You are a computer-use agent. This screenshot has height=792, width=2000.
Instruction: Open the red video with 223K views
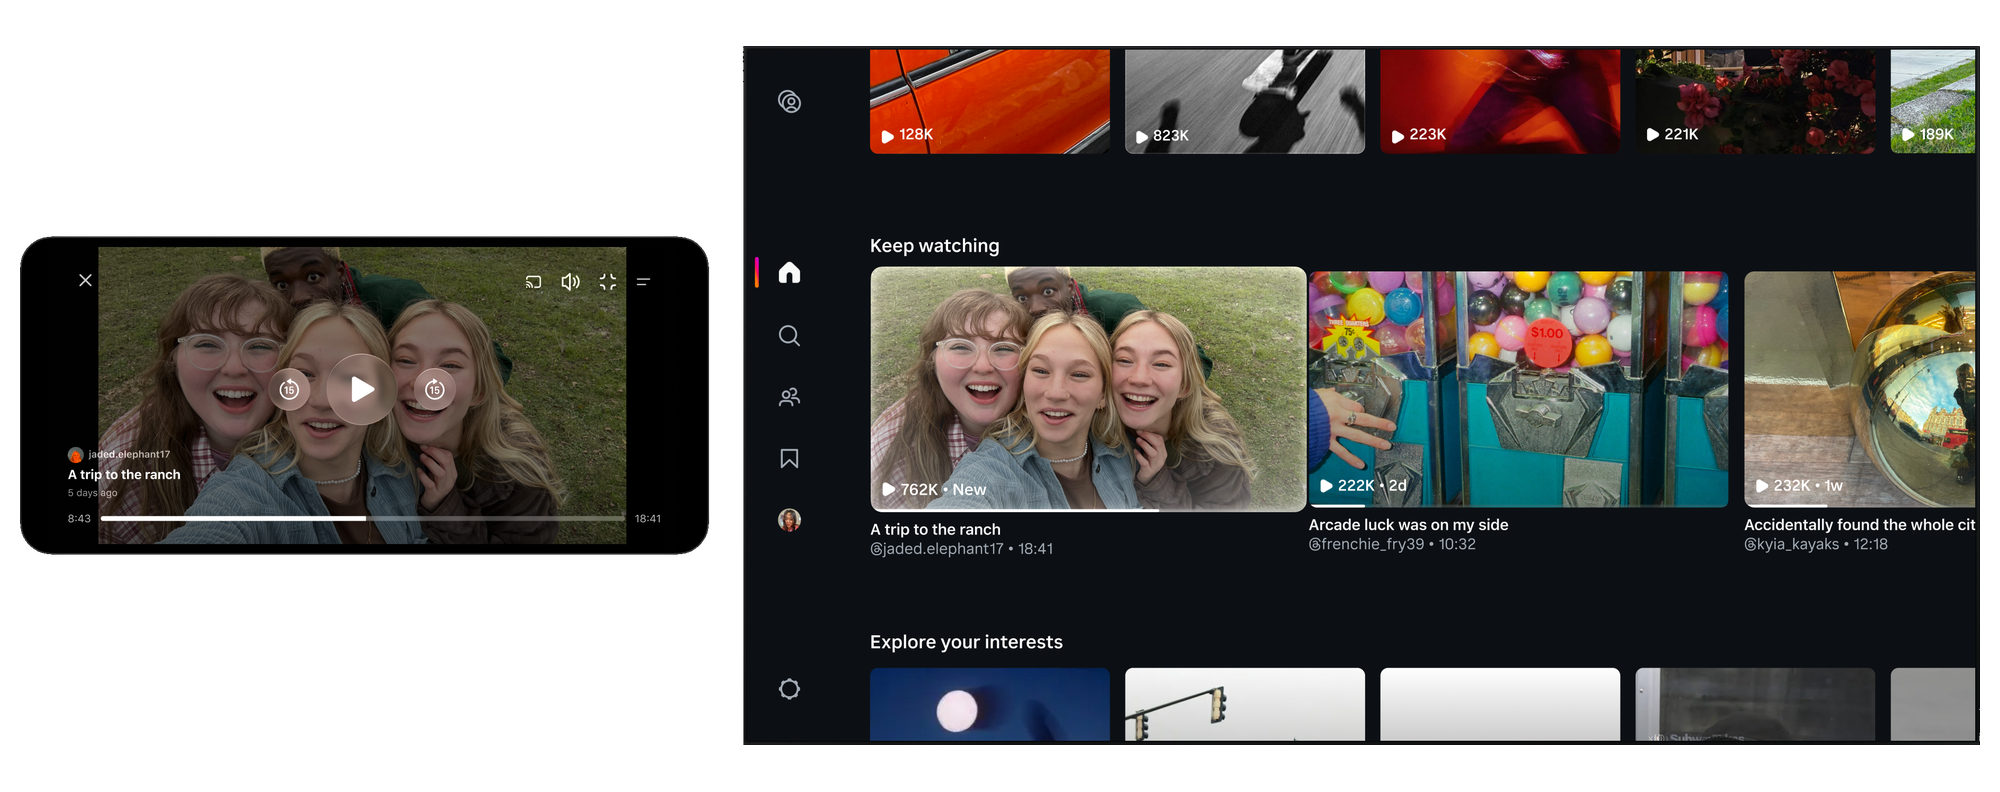(x=1500, y=100)
